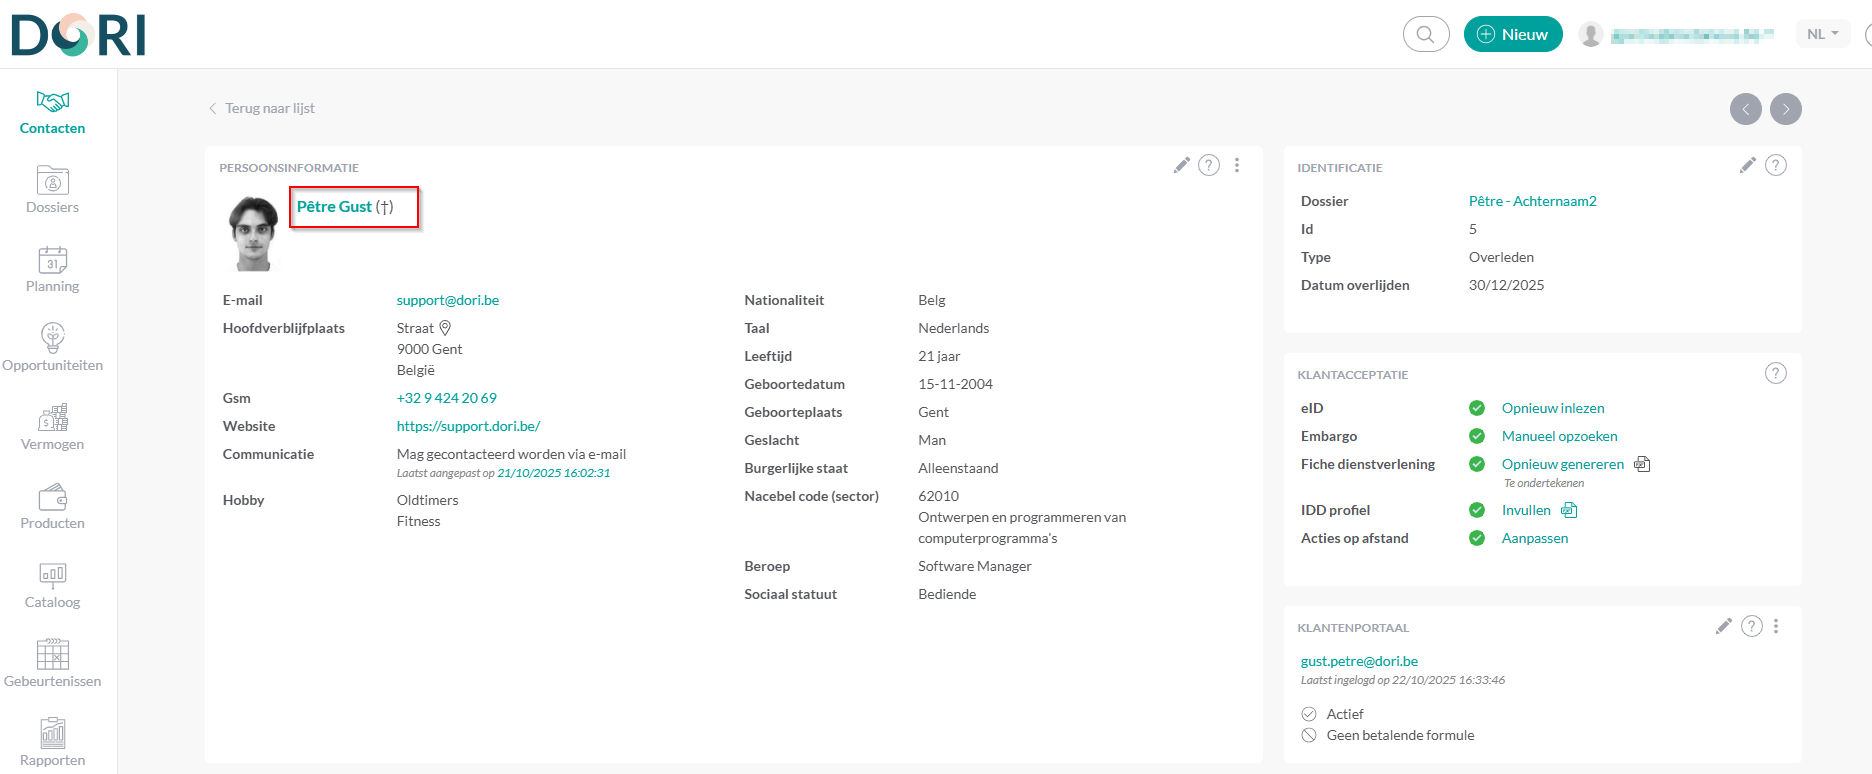
Task: Click the contact profile photo
Action: (x=253, y=233)
